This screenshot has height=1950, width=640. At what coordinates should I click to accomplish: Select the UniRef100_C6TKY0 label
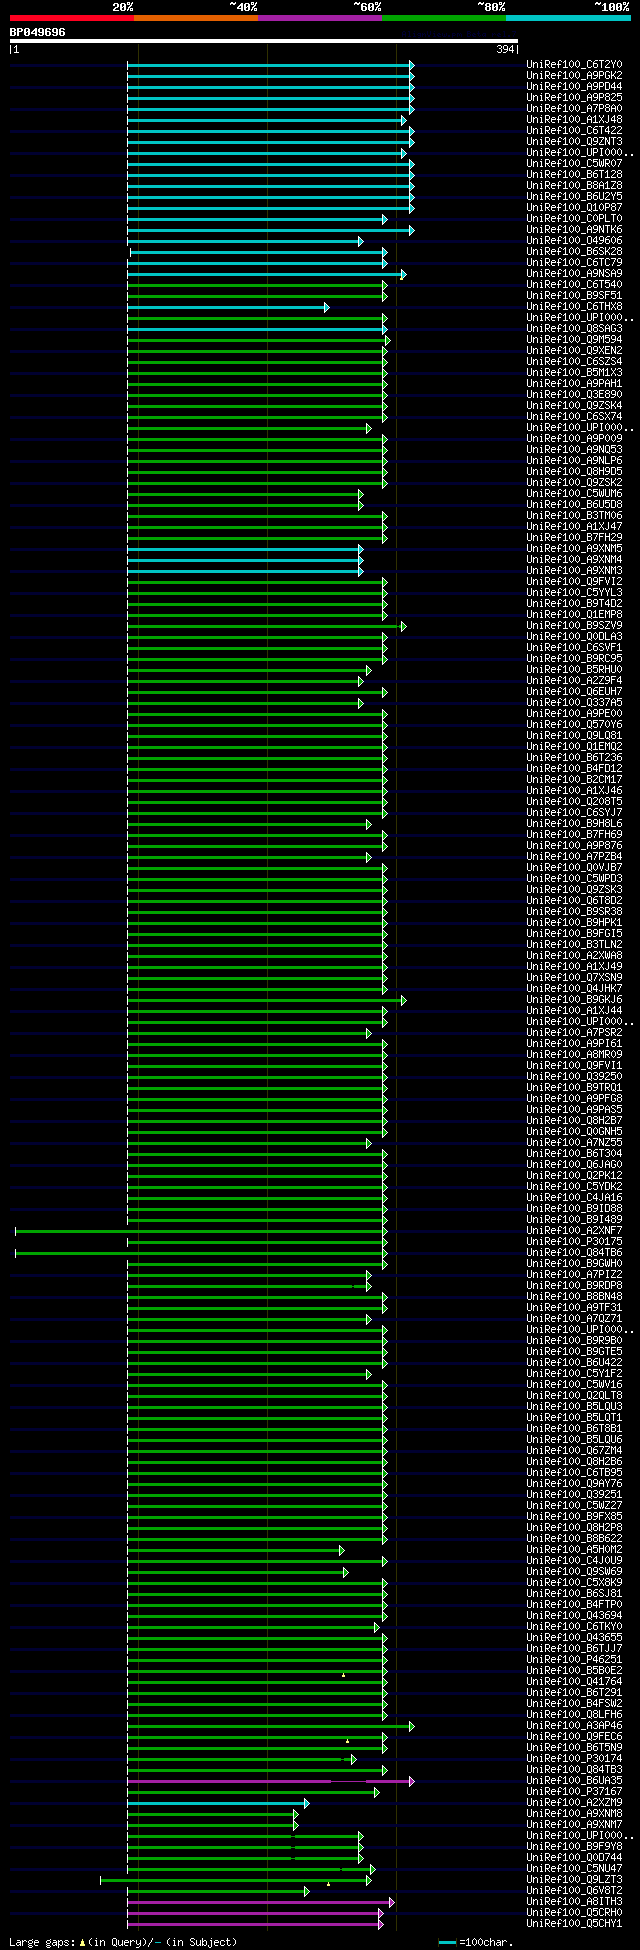tap(574, 1627)
